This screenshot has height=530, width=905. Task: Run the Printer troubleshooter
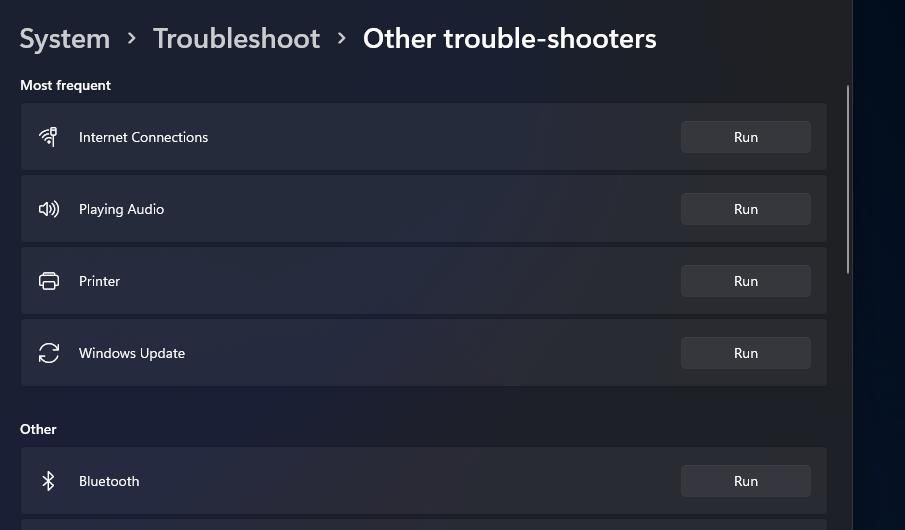(x=746, y=281)
